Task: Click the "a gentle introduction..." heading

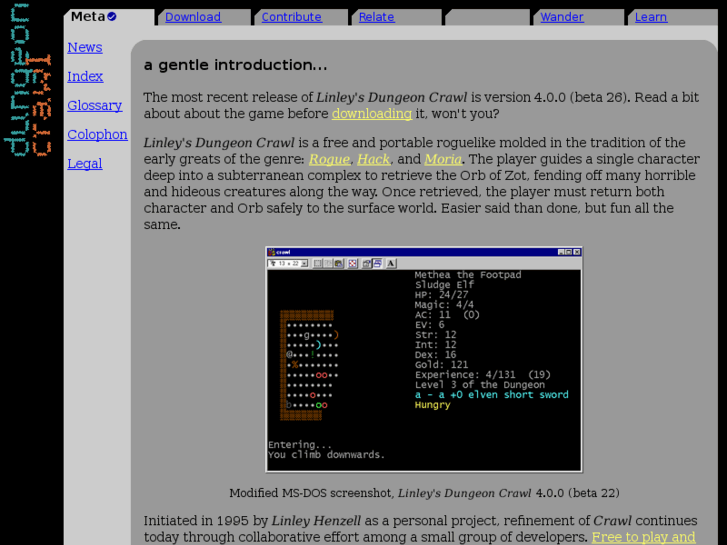Action: (236, 65)
